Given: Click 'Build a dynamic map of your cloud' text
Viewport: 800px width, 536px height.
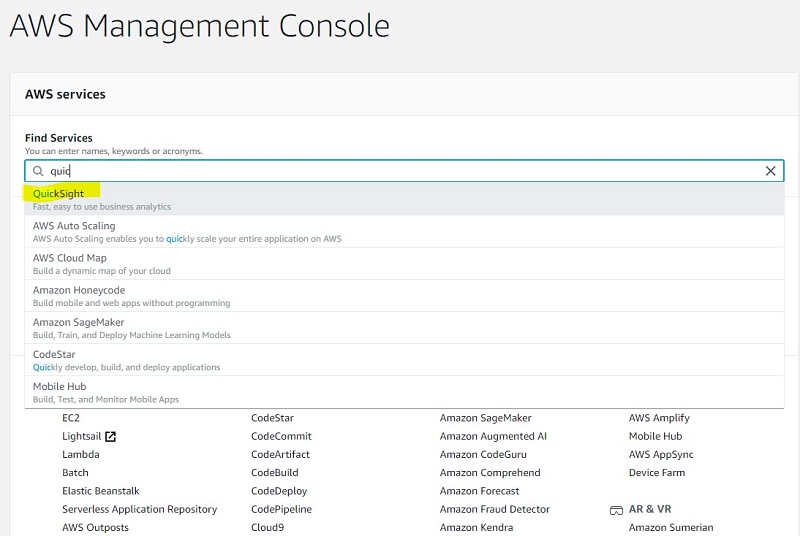Looking at the screenshot, I should point(102,271).
